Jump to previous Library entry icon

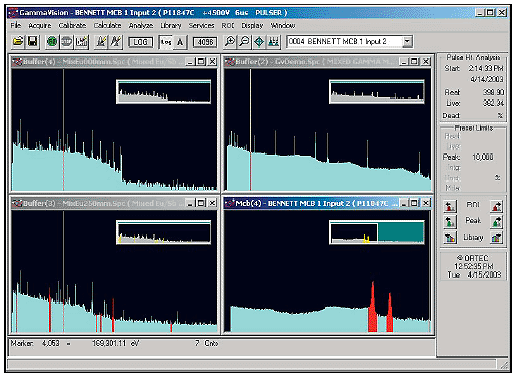pos(450,237)
